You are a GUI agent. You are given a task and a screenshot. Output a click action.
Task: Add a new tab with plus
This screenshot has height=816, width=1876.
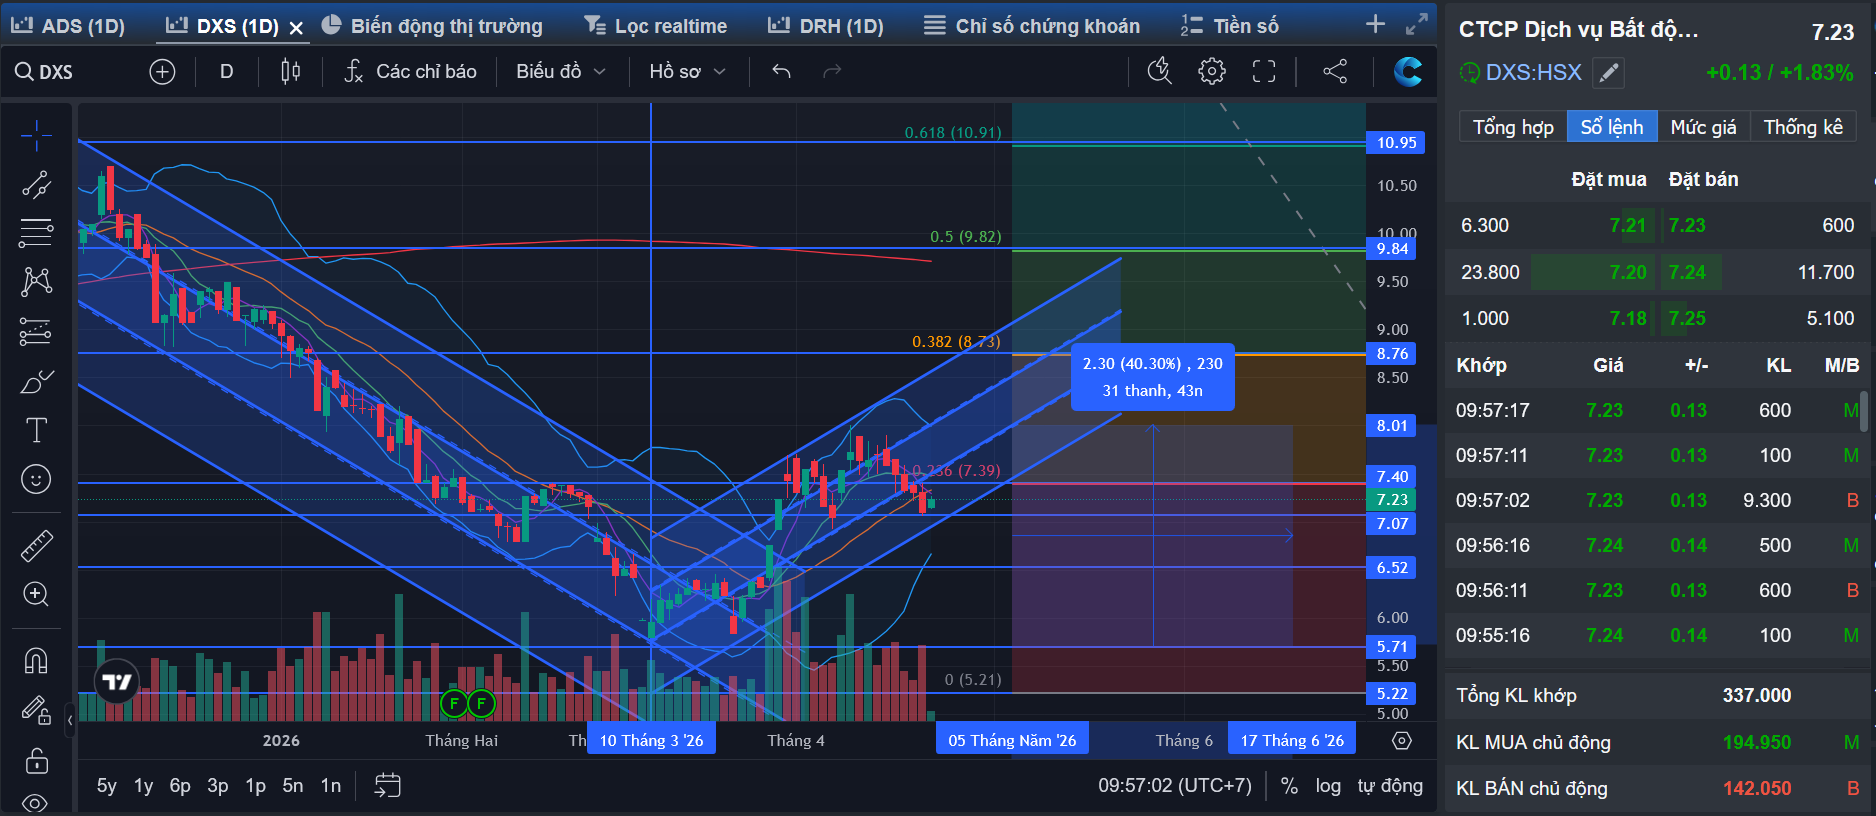(1376, 24)
